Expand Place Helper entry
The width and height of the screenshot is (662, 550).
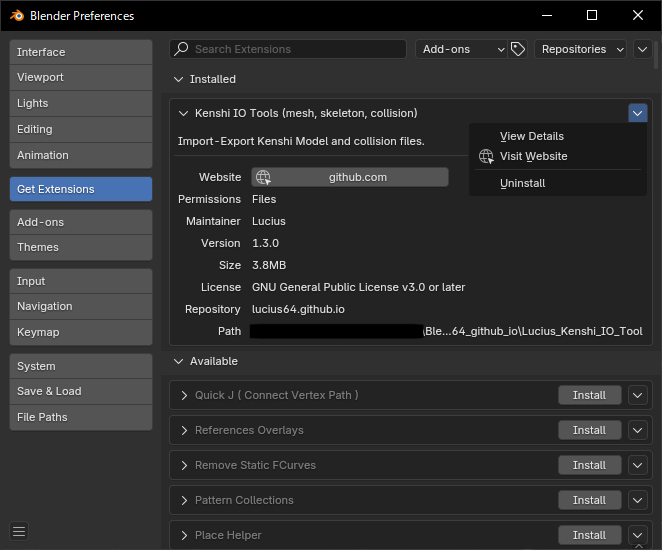click(x=184, y=535)
